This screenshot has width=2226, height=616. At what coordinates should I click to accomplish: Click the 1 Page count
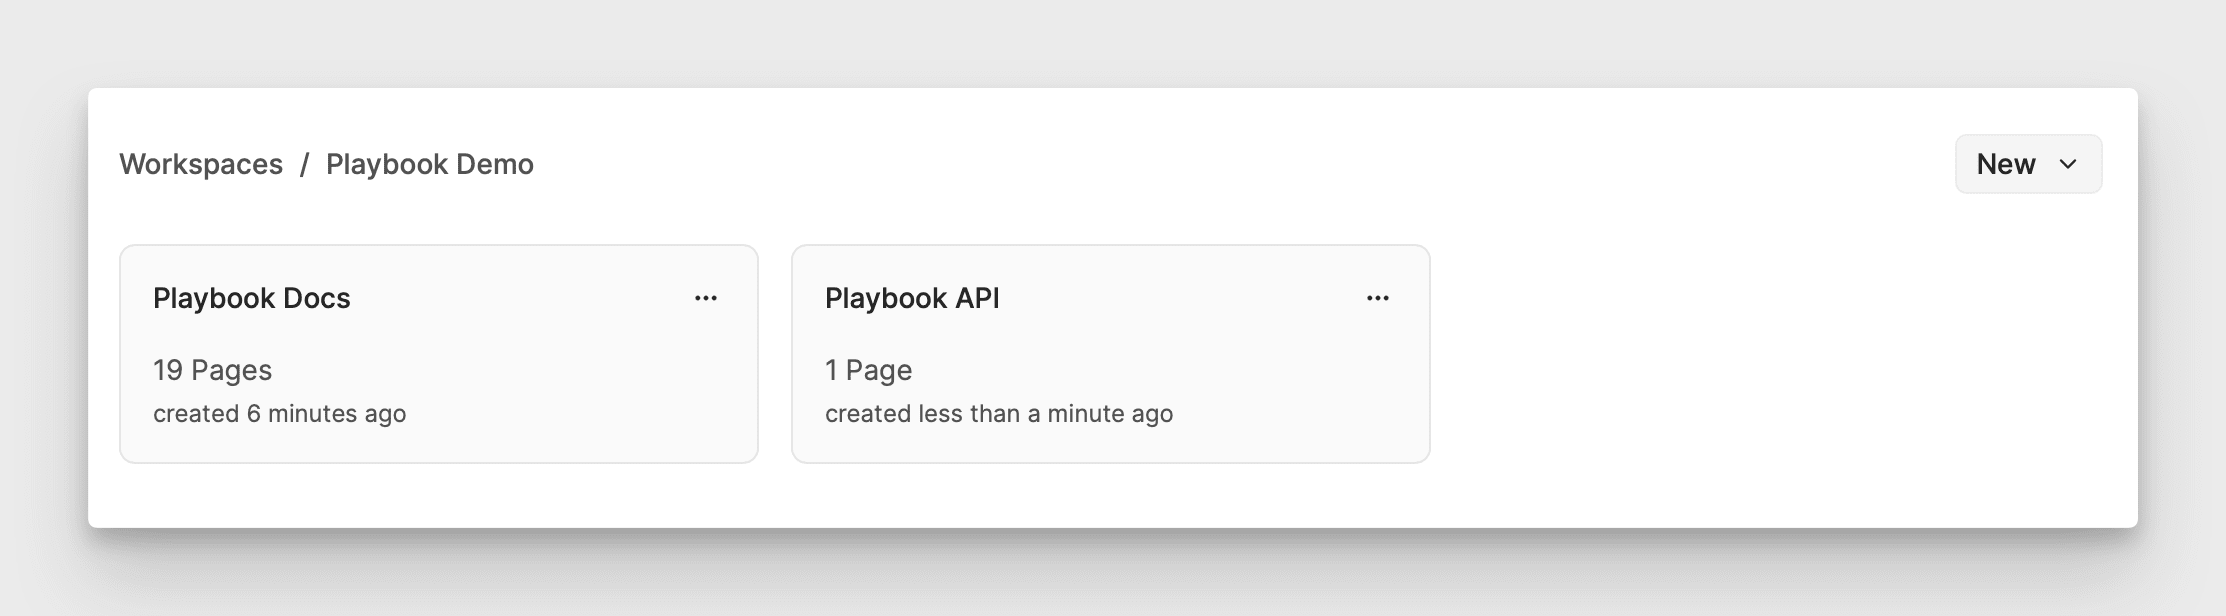click(868, 370)
